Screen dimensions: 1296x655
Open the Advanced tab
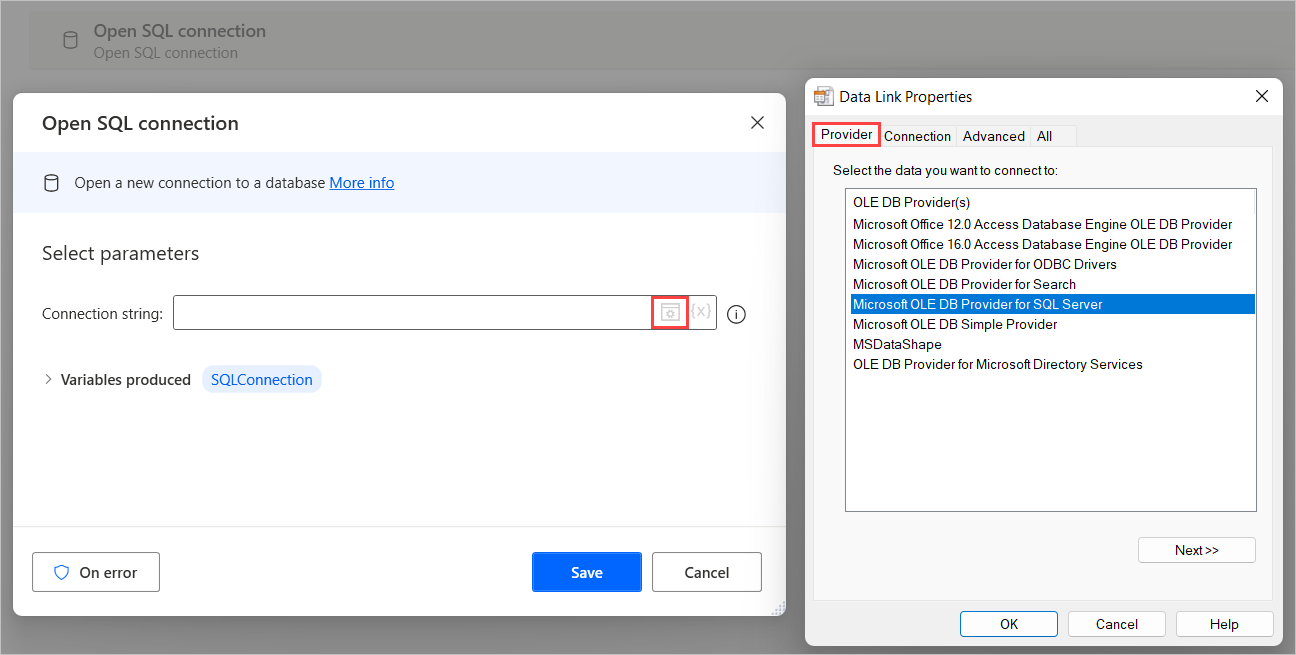point(992,135)
